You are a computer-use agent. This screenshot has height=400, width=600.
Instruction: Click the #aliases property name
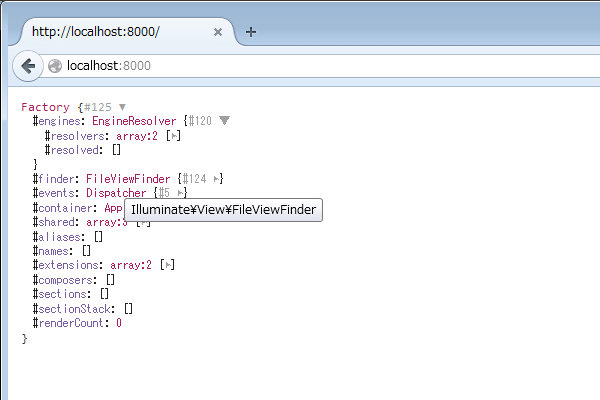click(57, 237)
